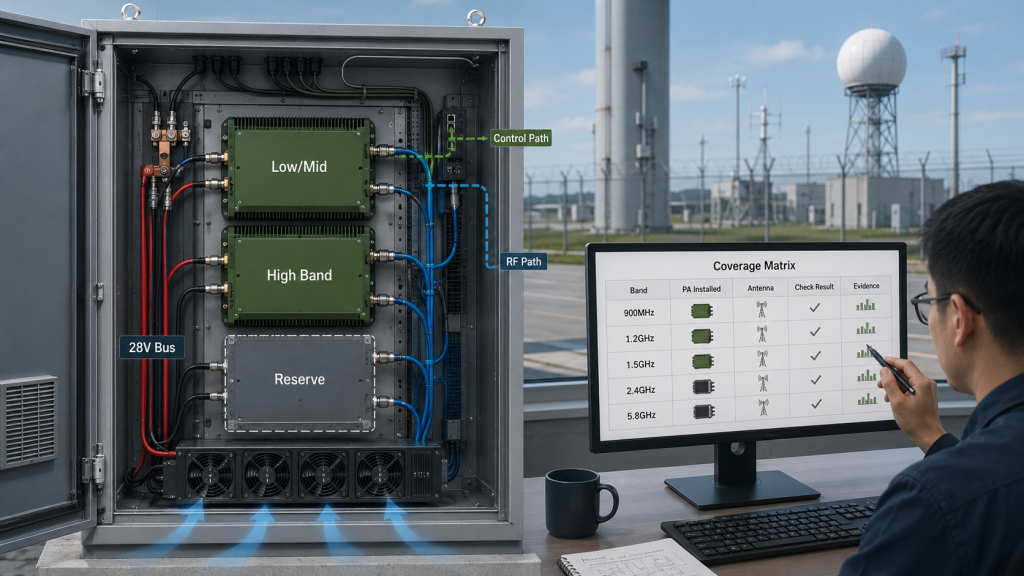The image size is (1024, 576).
Task: Open the Evidence chart icon for 1.5GHz
Action: [x=865, y=353]
